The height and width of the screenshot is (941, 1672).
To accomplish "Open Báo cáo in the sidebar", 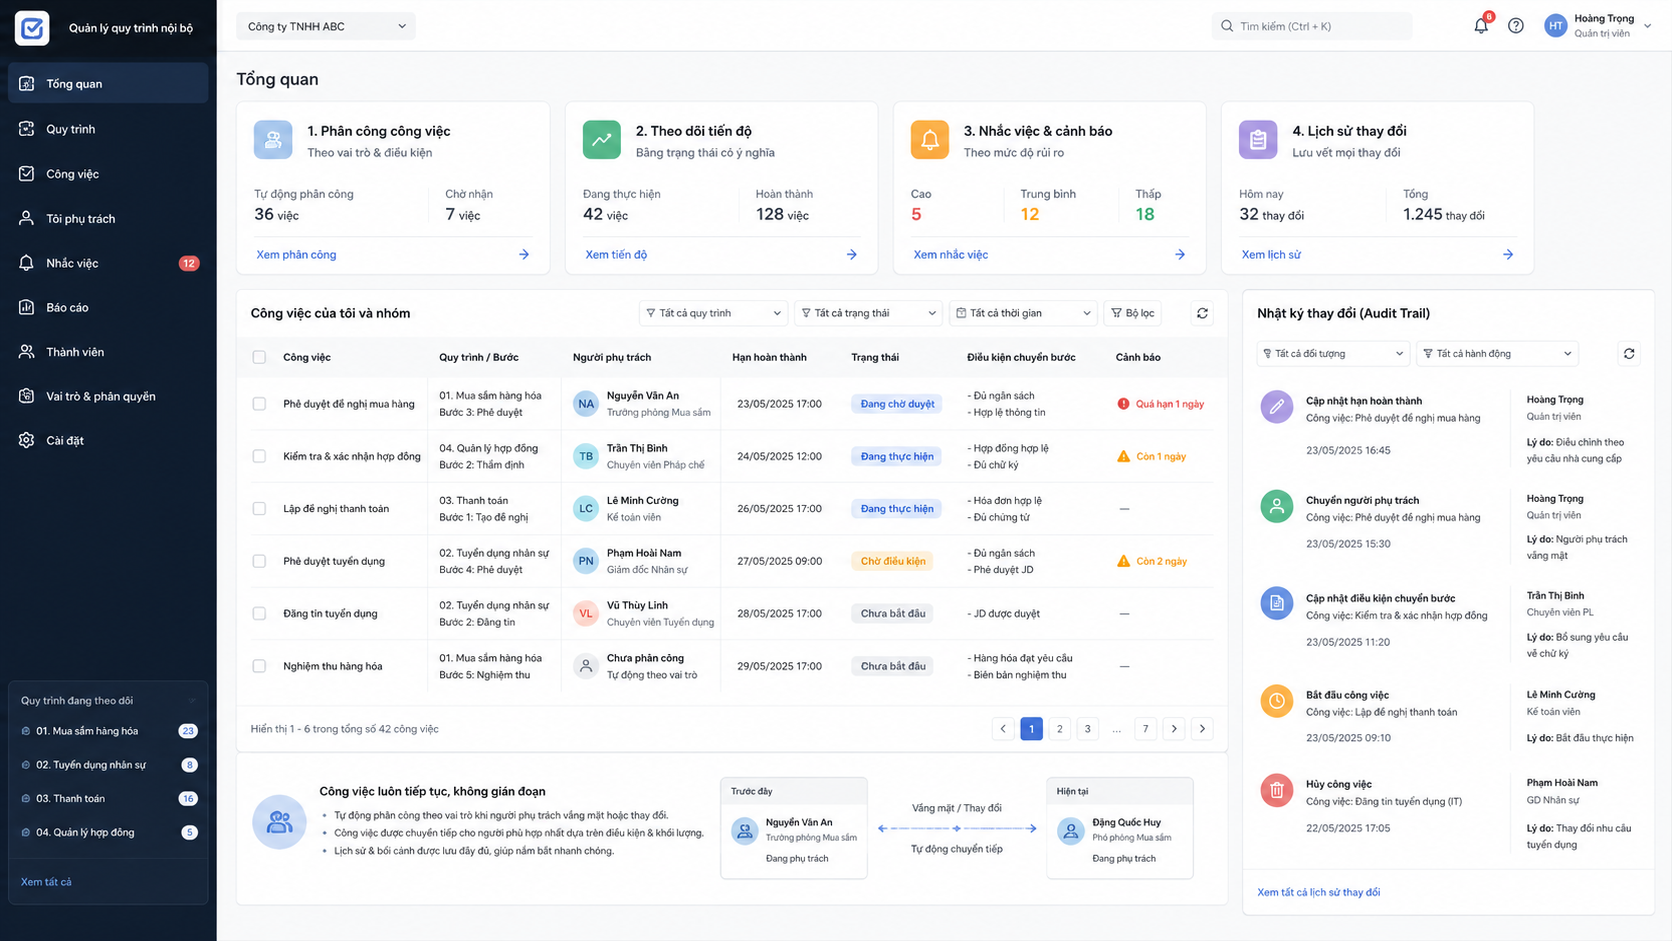I will pos(108,307).
